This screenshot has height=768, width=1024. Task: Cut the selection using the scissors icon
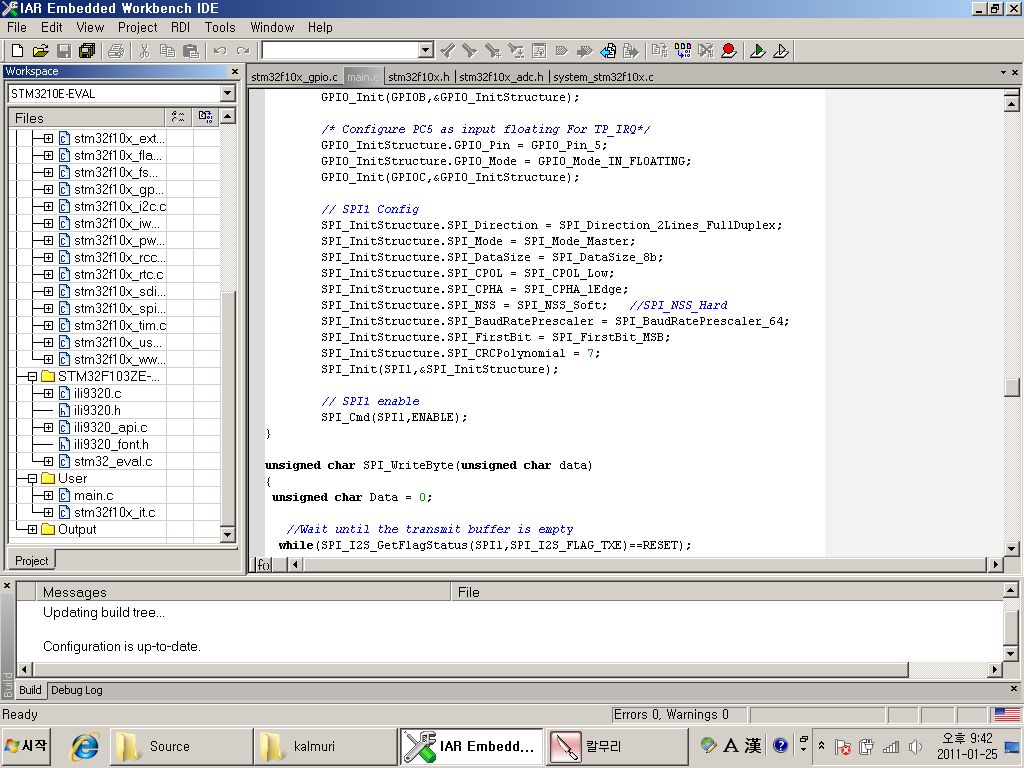tap(144, 50)
